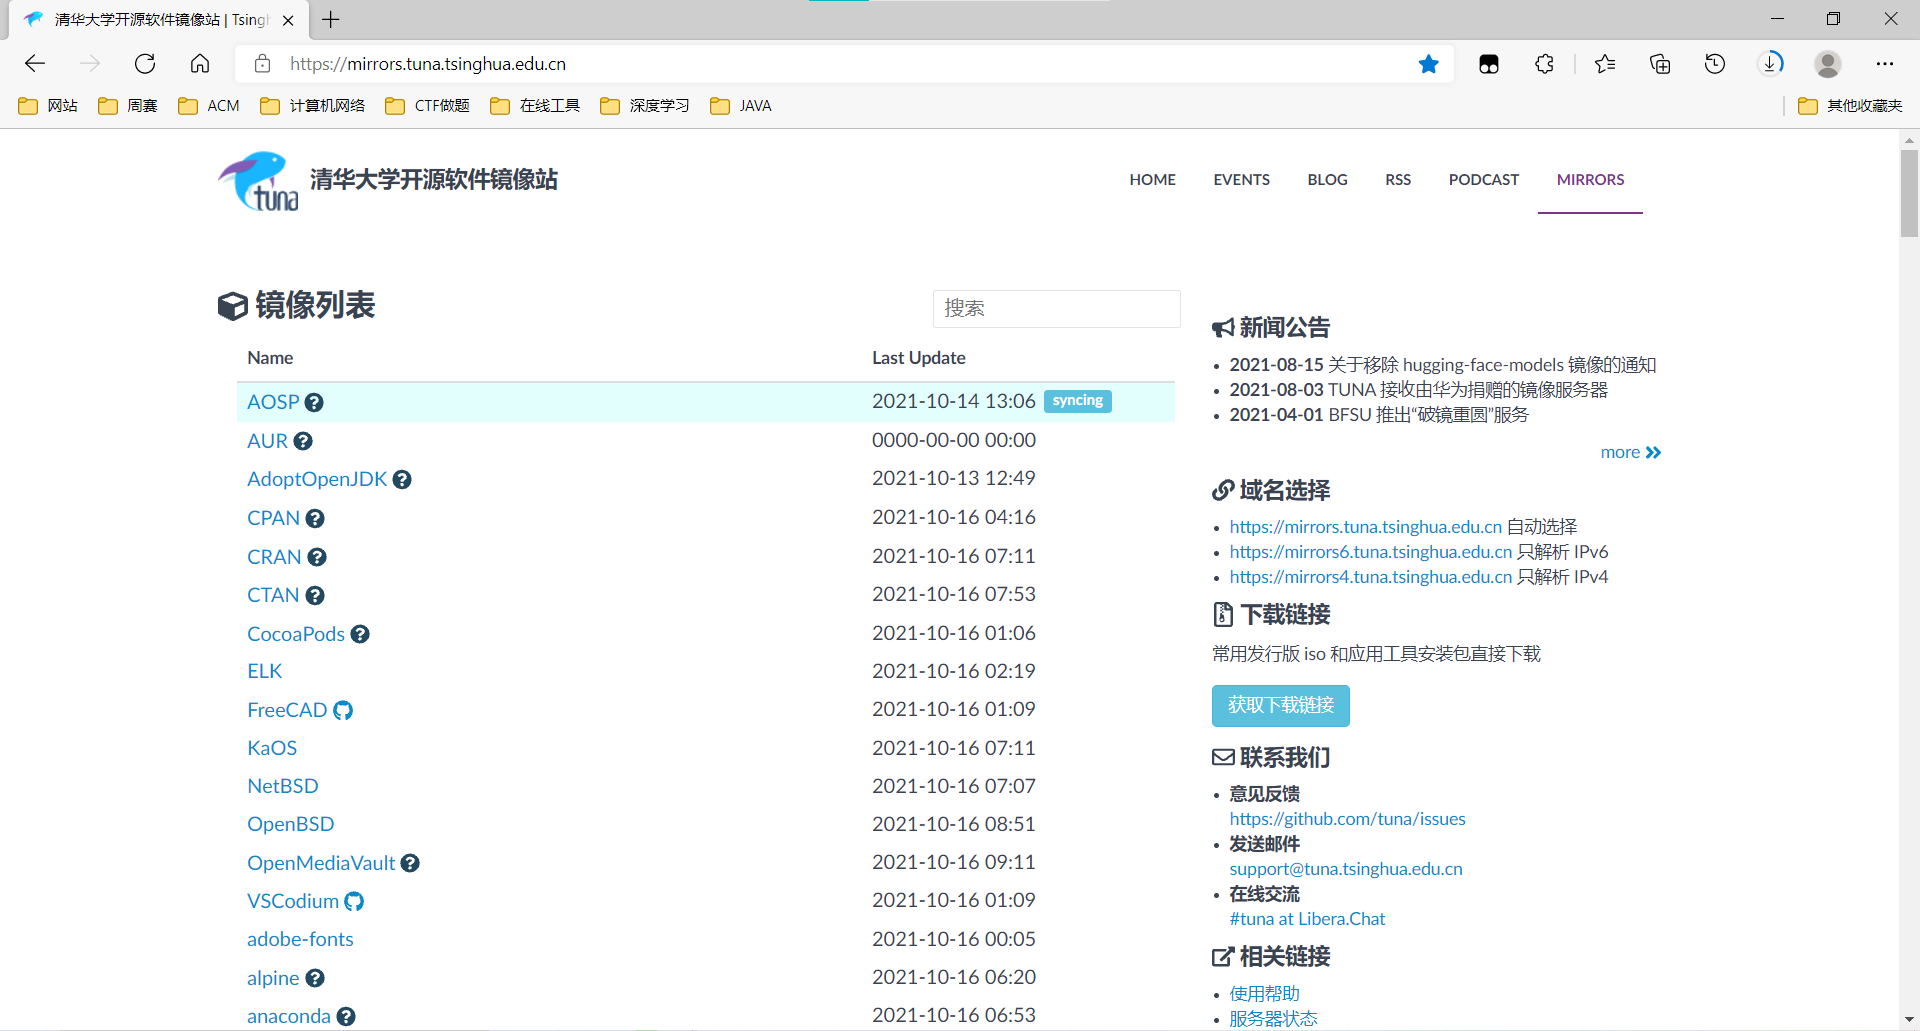Open the github.com/tuna/issues link
Image resolution: width=1920 pixels, height=1031 pixels.
(1348, 819)
